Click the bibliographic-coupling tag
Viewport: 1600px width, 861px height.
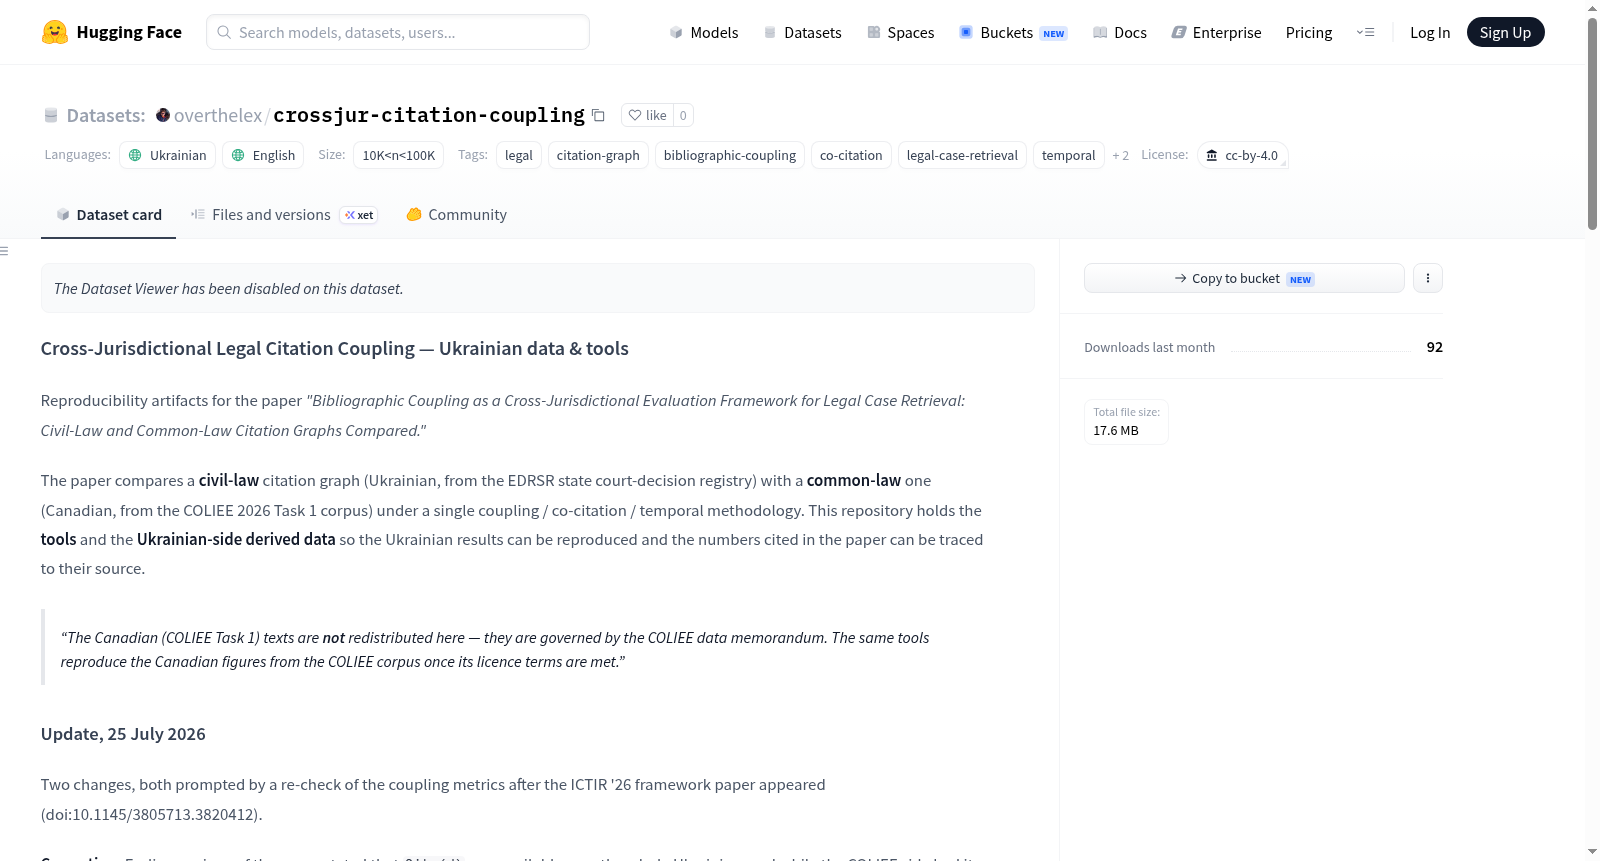point(730,155)
